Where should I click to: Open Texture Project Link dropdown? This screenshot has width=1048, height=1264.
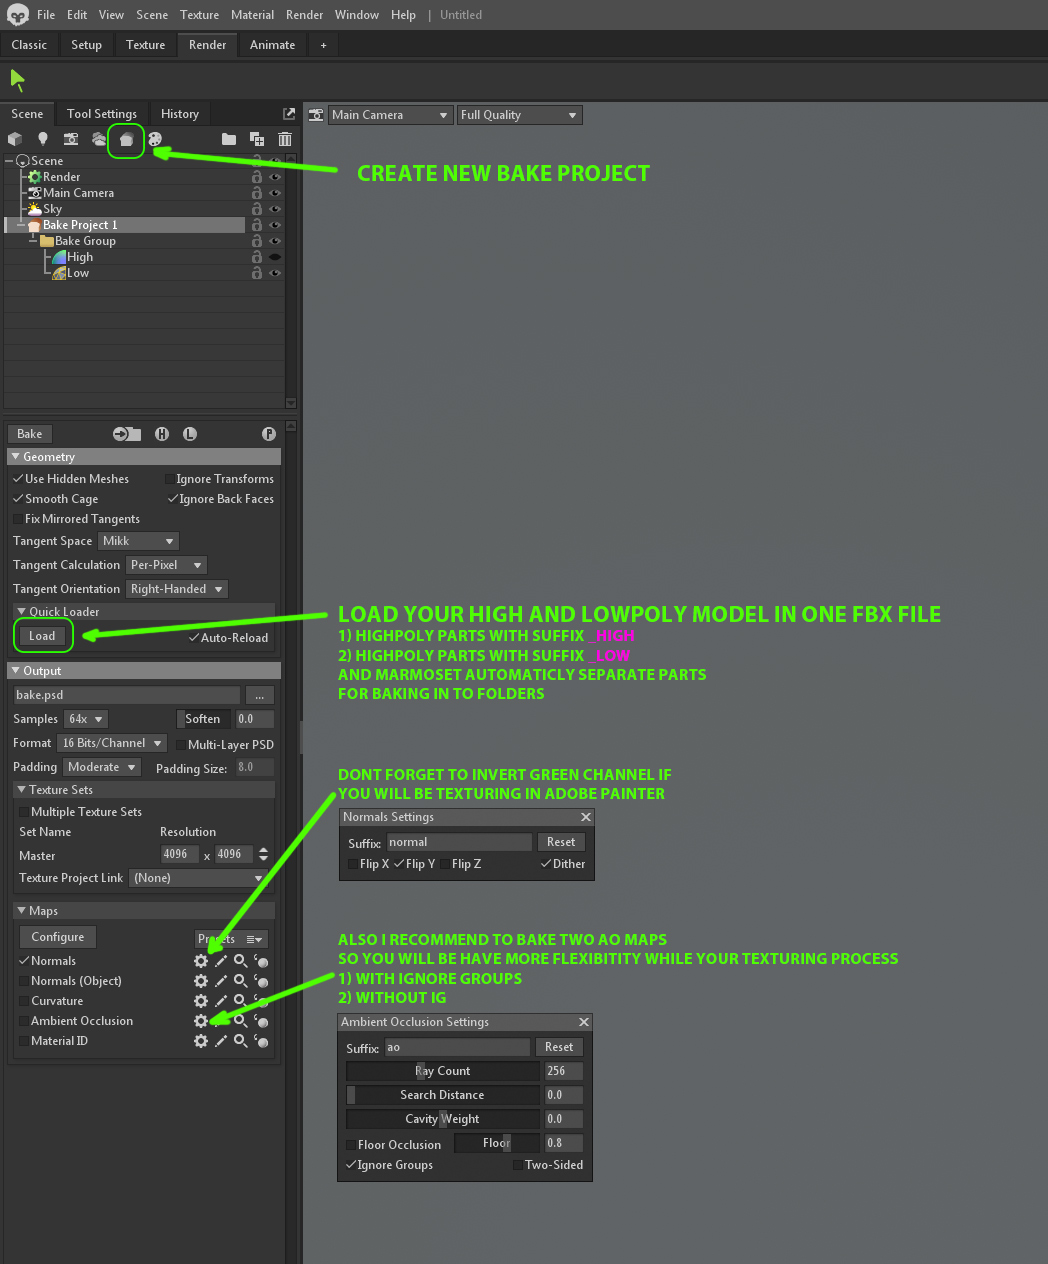click(x=199, y=878)
